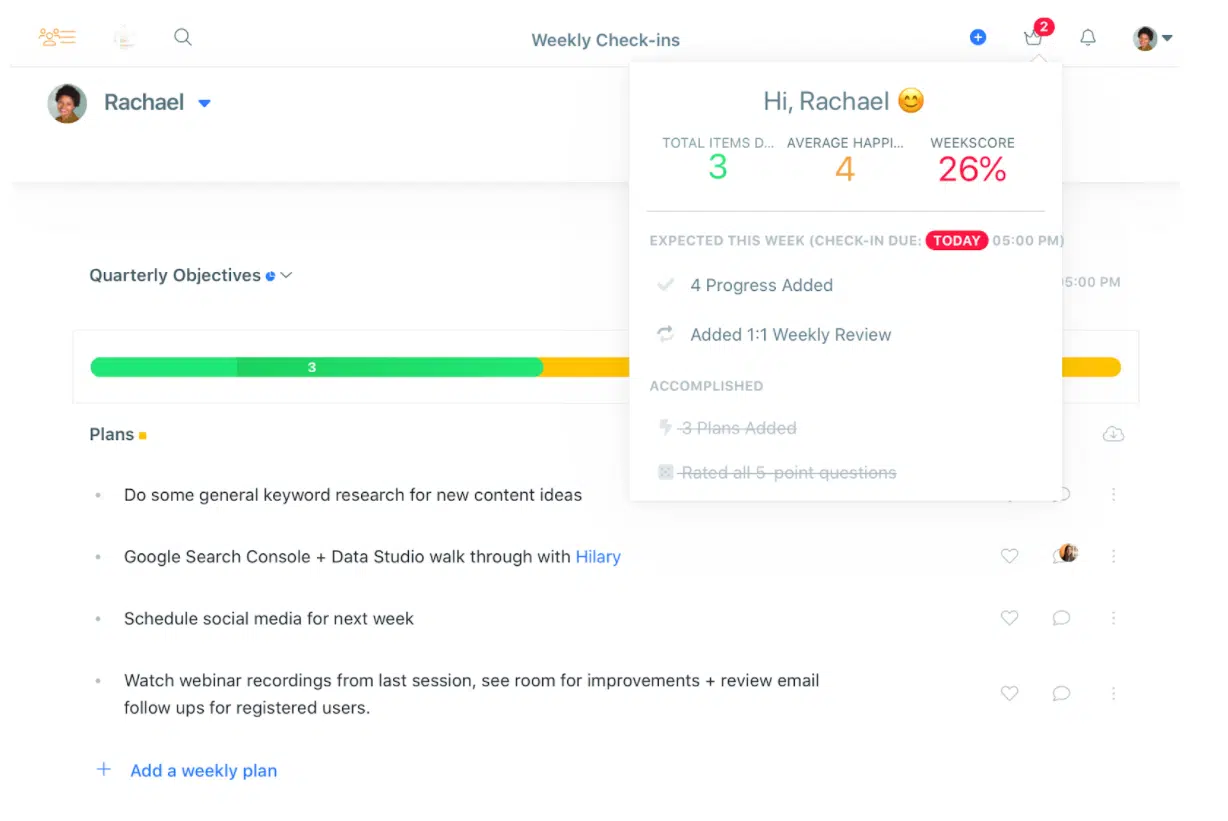
Task: Click the Weekly Check-ins page title
Action: click(605, 40)
